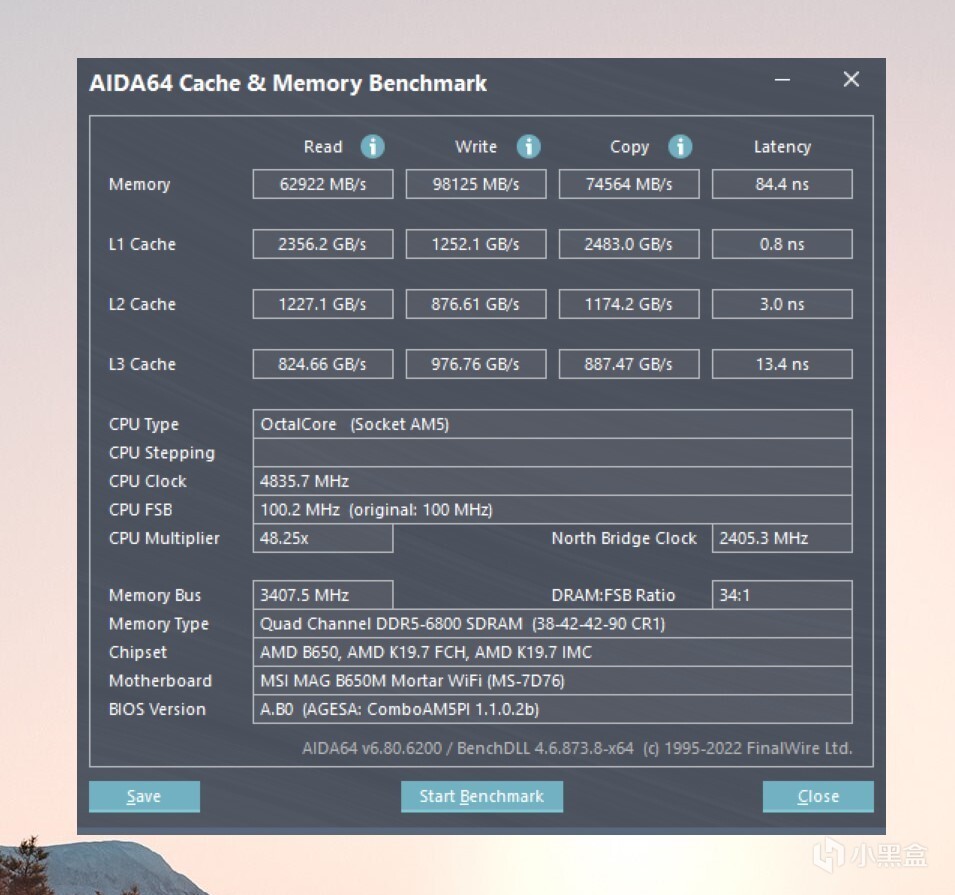Click the CPU Stepping label

(x=161, y=453)
